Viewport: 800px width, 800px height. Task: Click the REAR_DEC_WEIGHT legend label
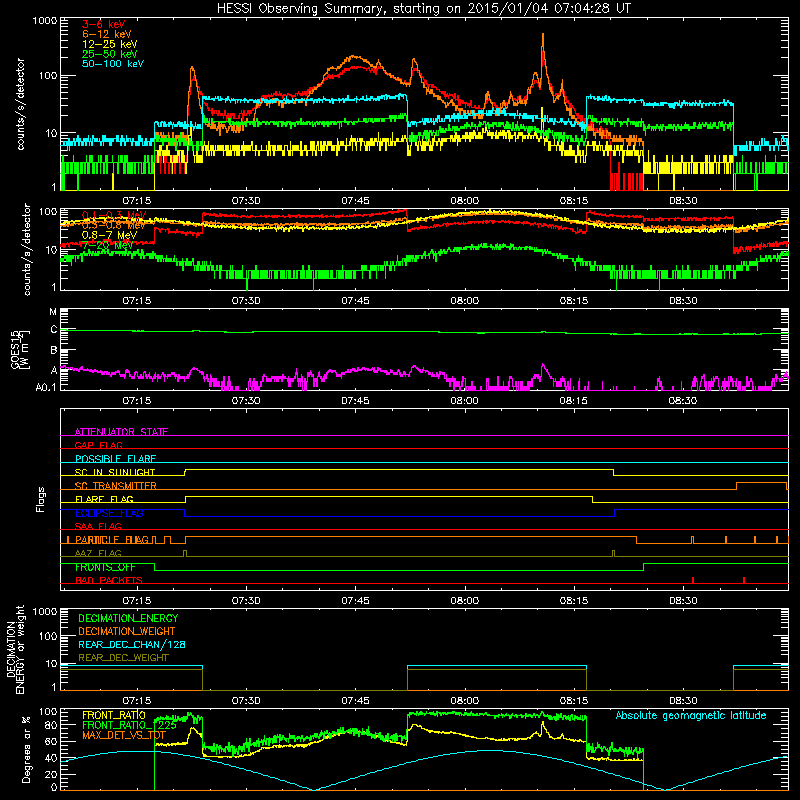pos(123,658)
